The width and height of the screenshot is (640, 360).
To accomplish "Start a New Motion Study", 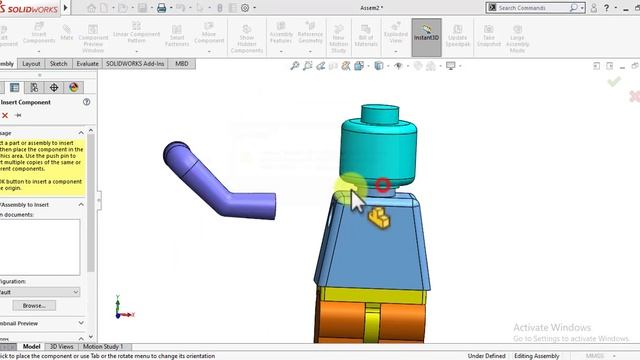I will (x=338, y=39).
